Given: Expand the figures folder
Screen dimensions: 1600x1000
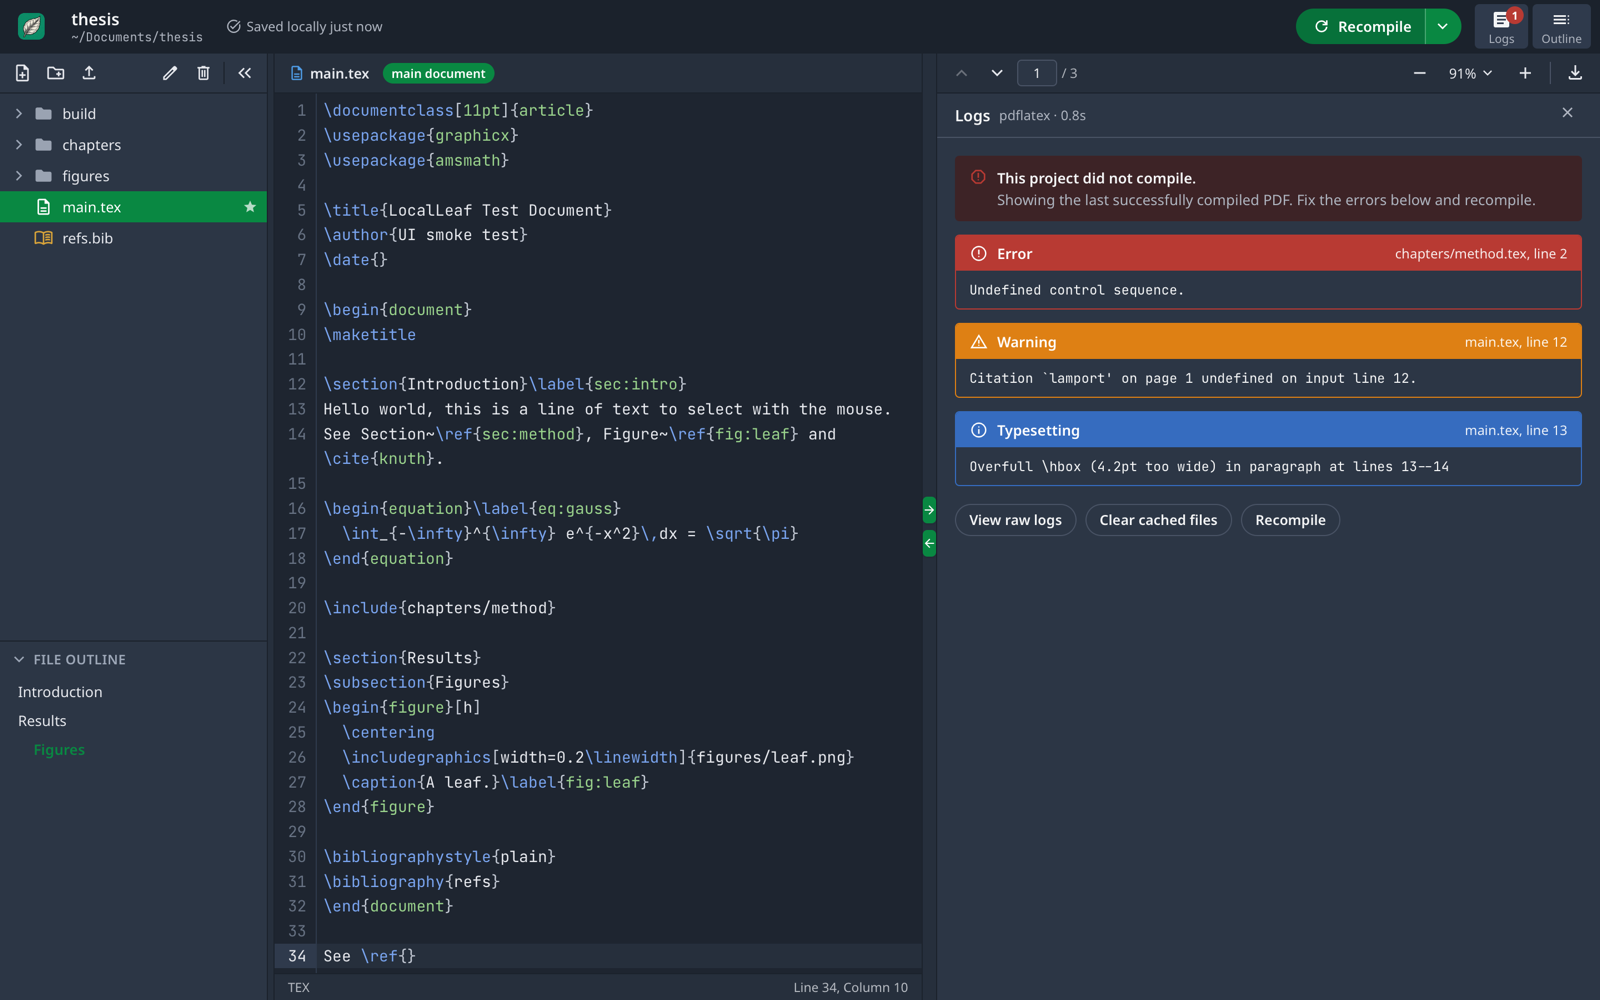Looking at the screenshot, I should pyautogui.click(x=19, y=176).
